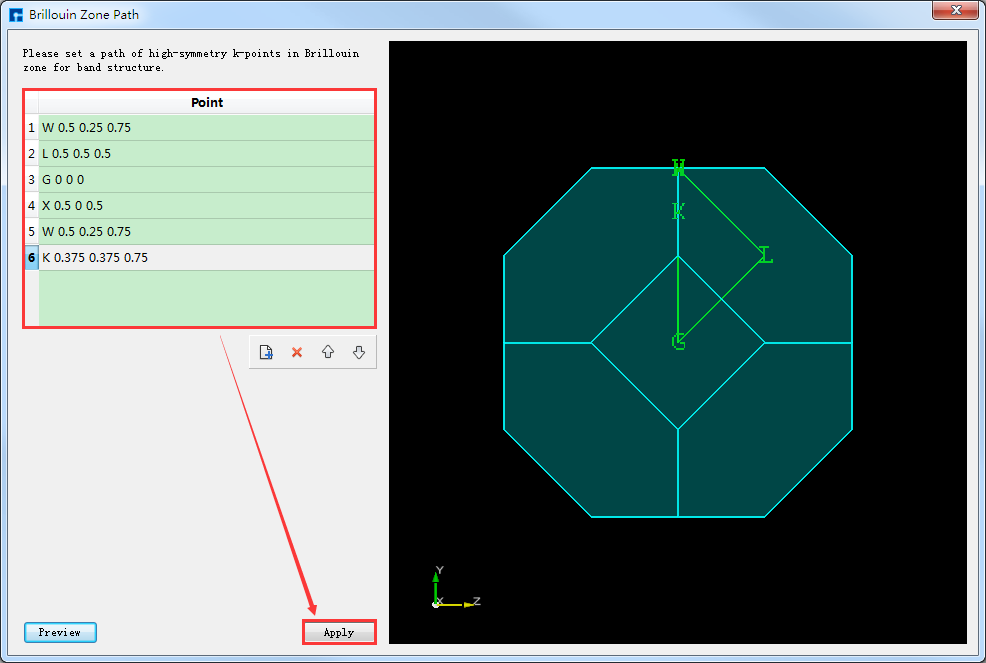Click the L point label in viewer

766,255
